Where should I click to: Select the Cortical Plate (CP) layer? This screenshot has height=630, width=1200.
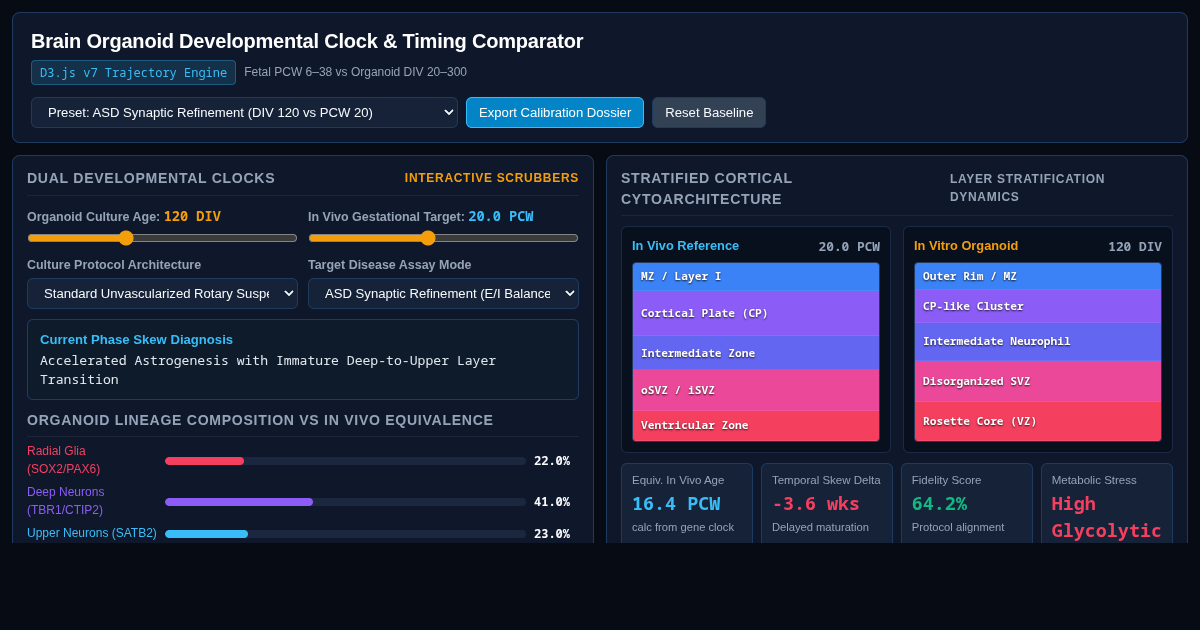756,313
